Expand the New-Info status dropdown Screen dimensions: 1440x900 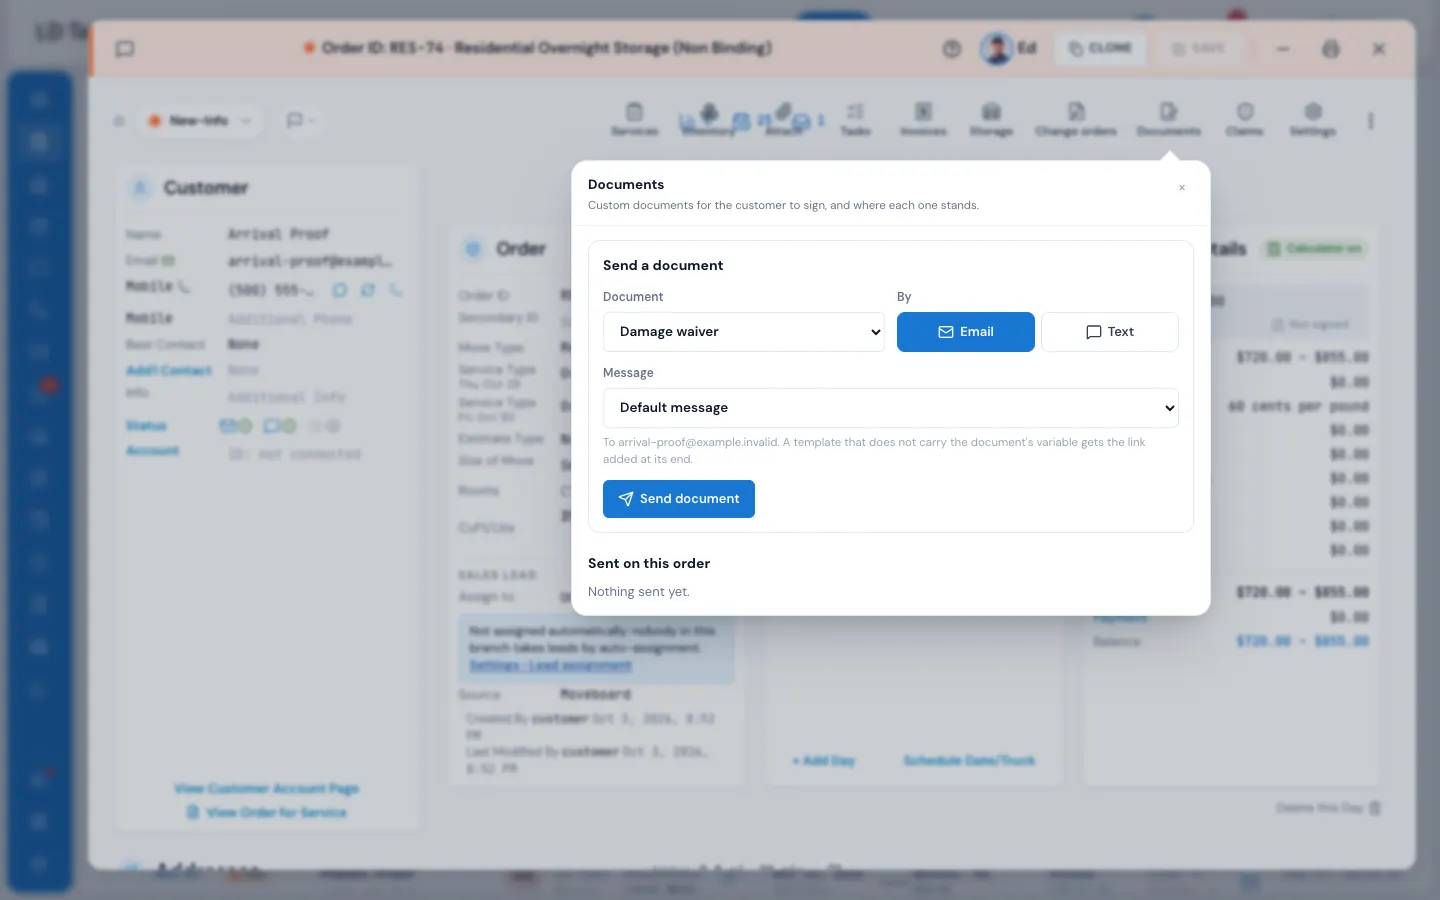point(200,121)
